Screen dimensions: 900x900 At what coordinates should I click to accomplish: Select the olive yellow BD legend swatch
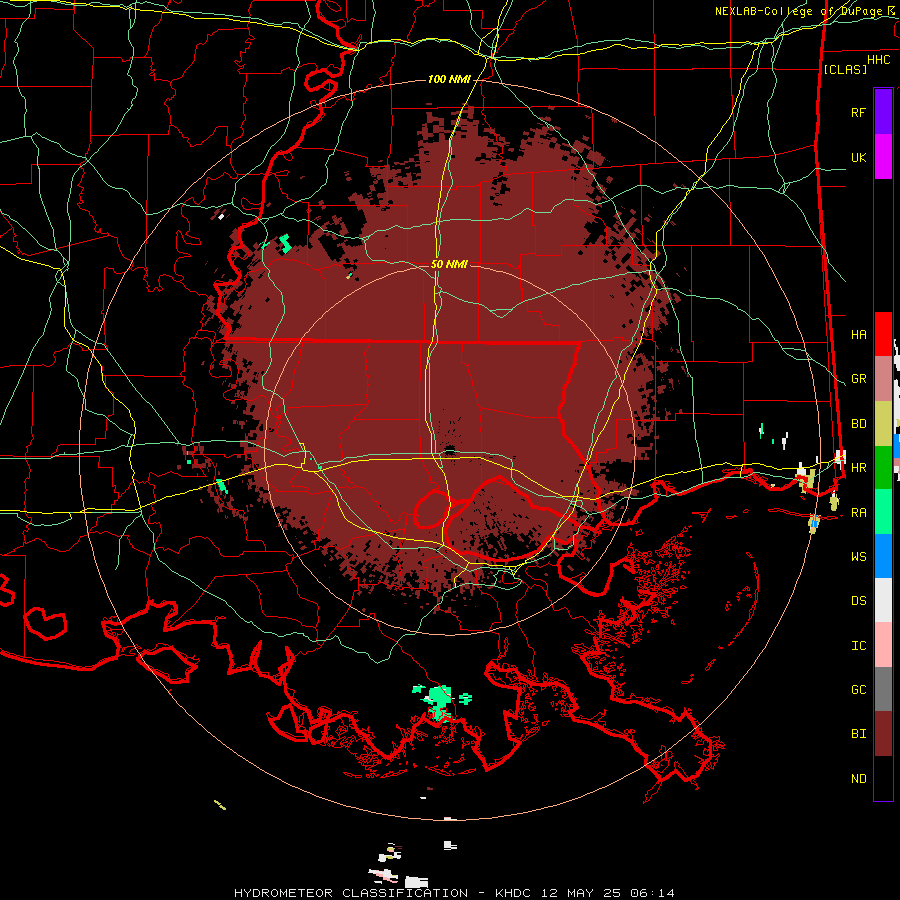(883, 424)
